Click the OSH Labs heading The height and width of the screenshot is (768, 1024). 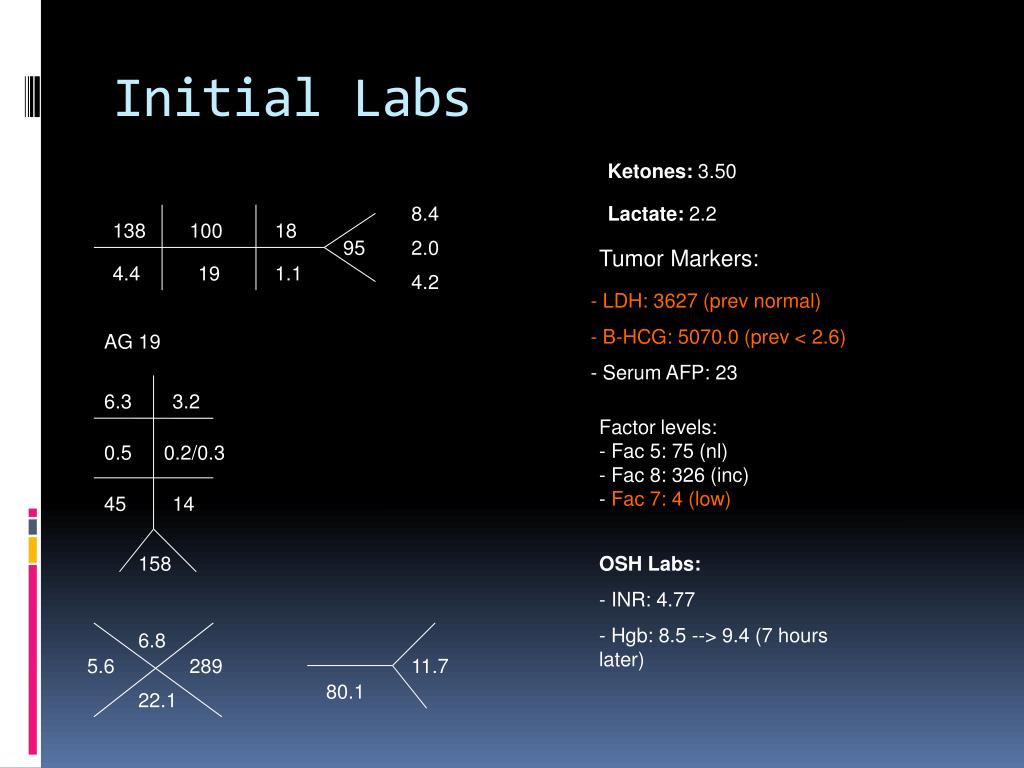650,564
